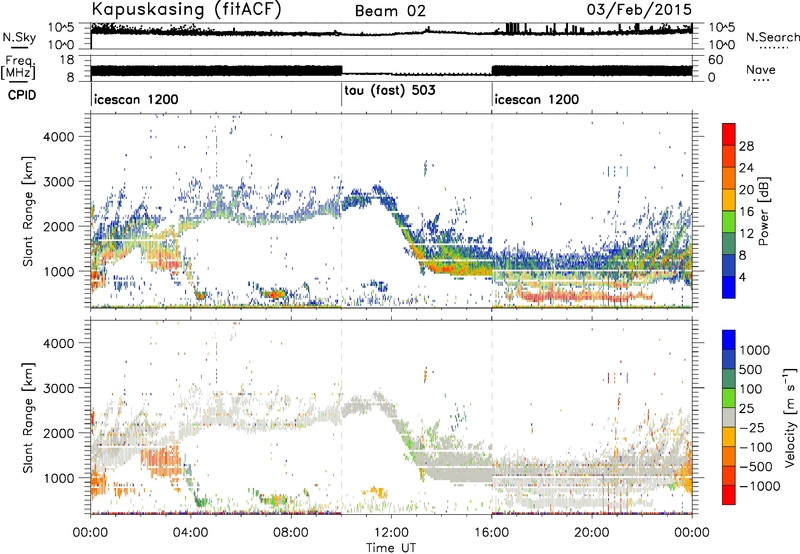800x554 pixels.
Task: Click the '28' power colorbar tick
Action: click(746, 146)
